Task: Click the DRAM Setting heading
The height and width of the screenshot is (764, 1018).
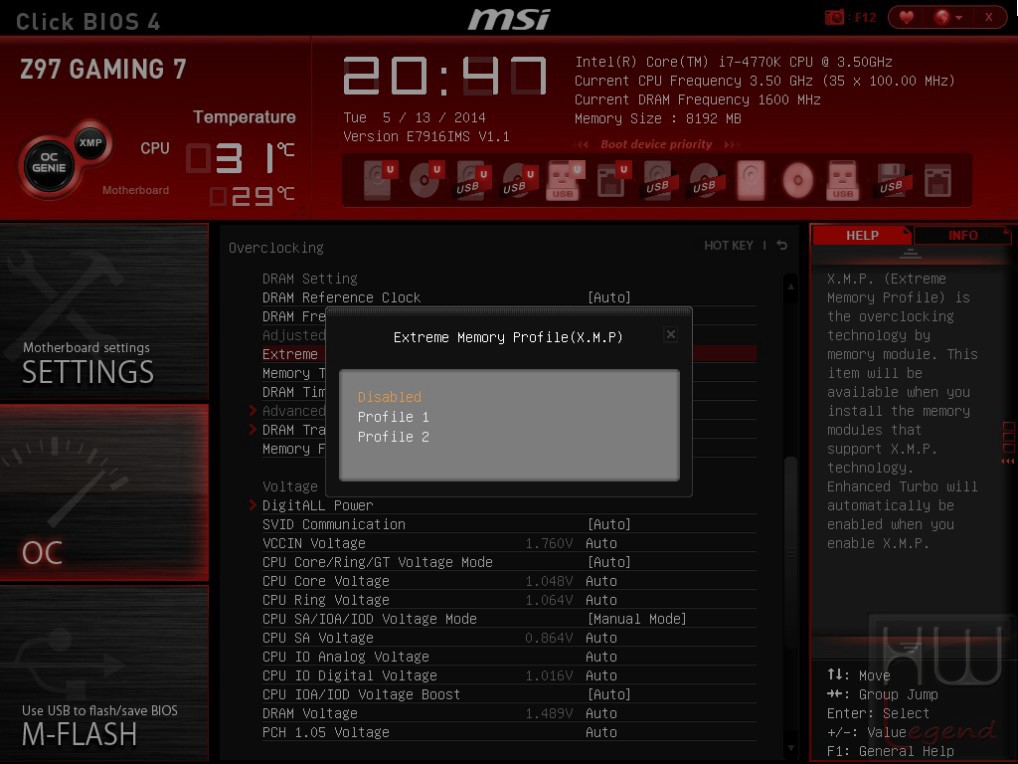Action: 310,278
